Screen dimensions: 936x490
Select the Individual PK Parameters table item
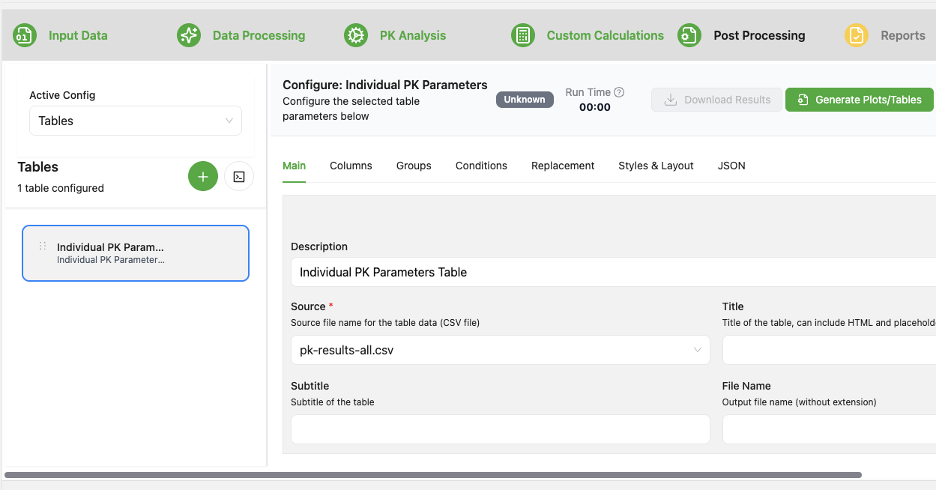click(x=135, y=253)
